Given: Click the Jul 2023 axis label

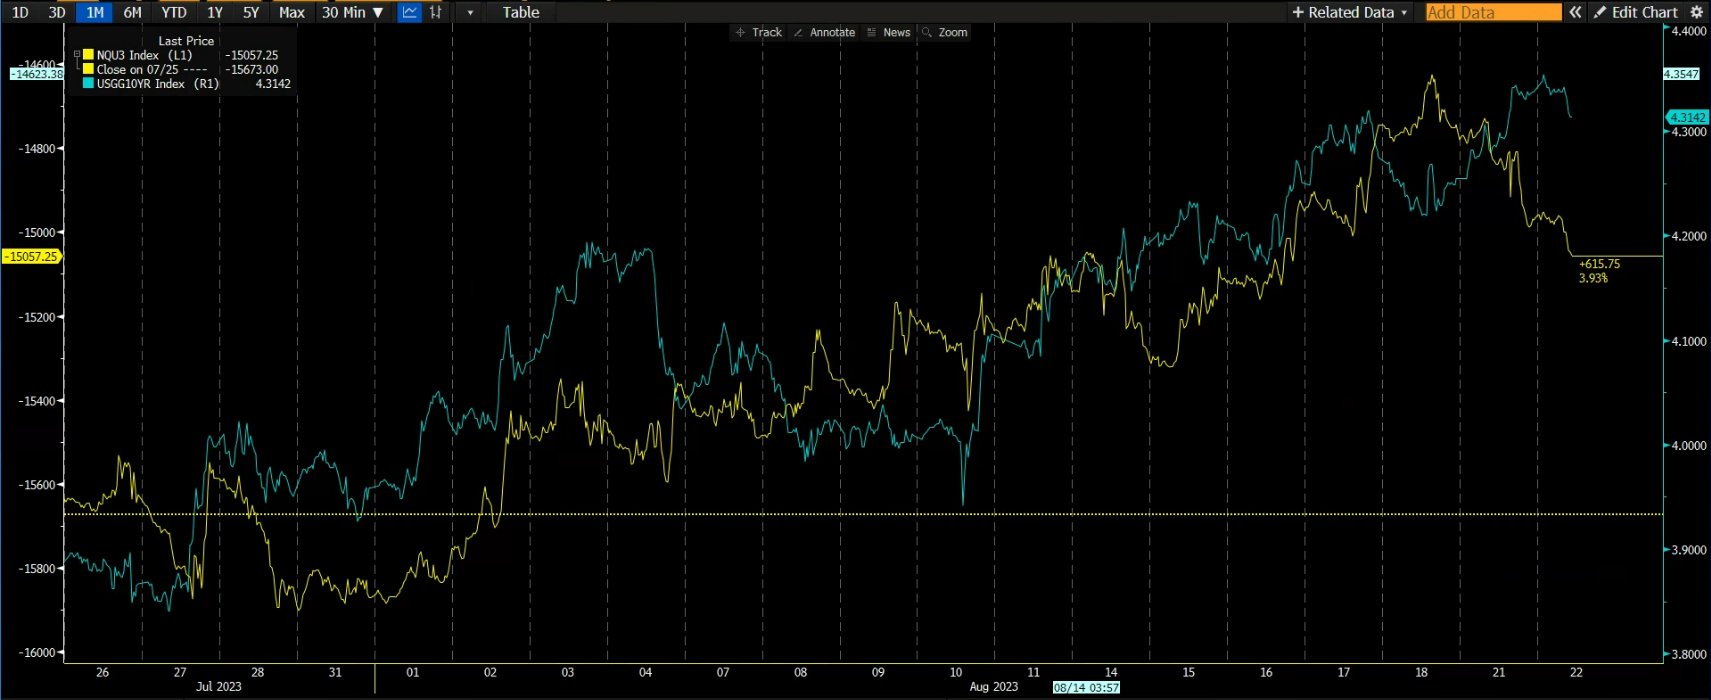Looking at the screenshot, I should point(218,687).
